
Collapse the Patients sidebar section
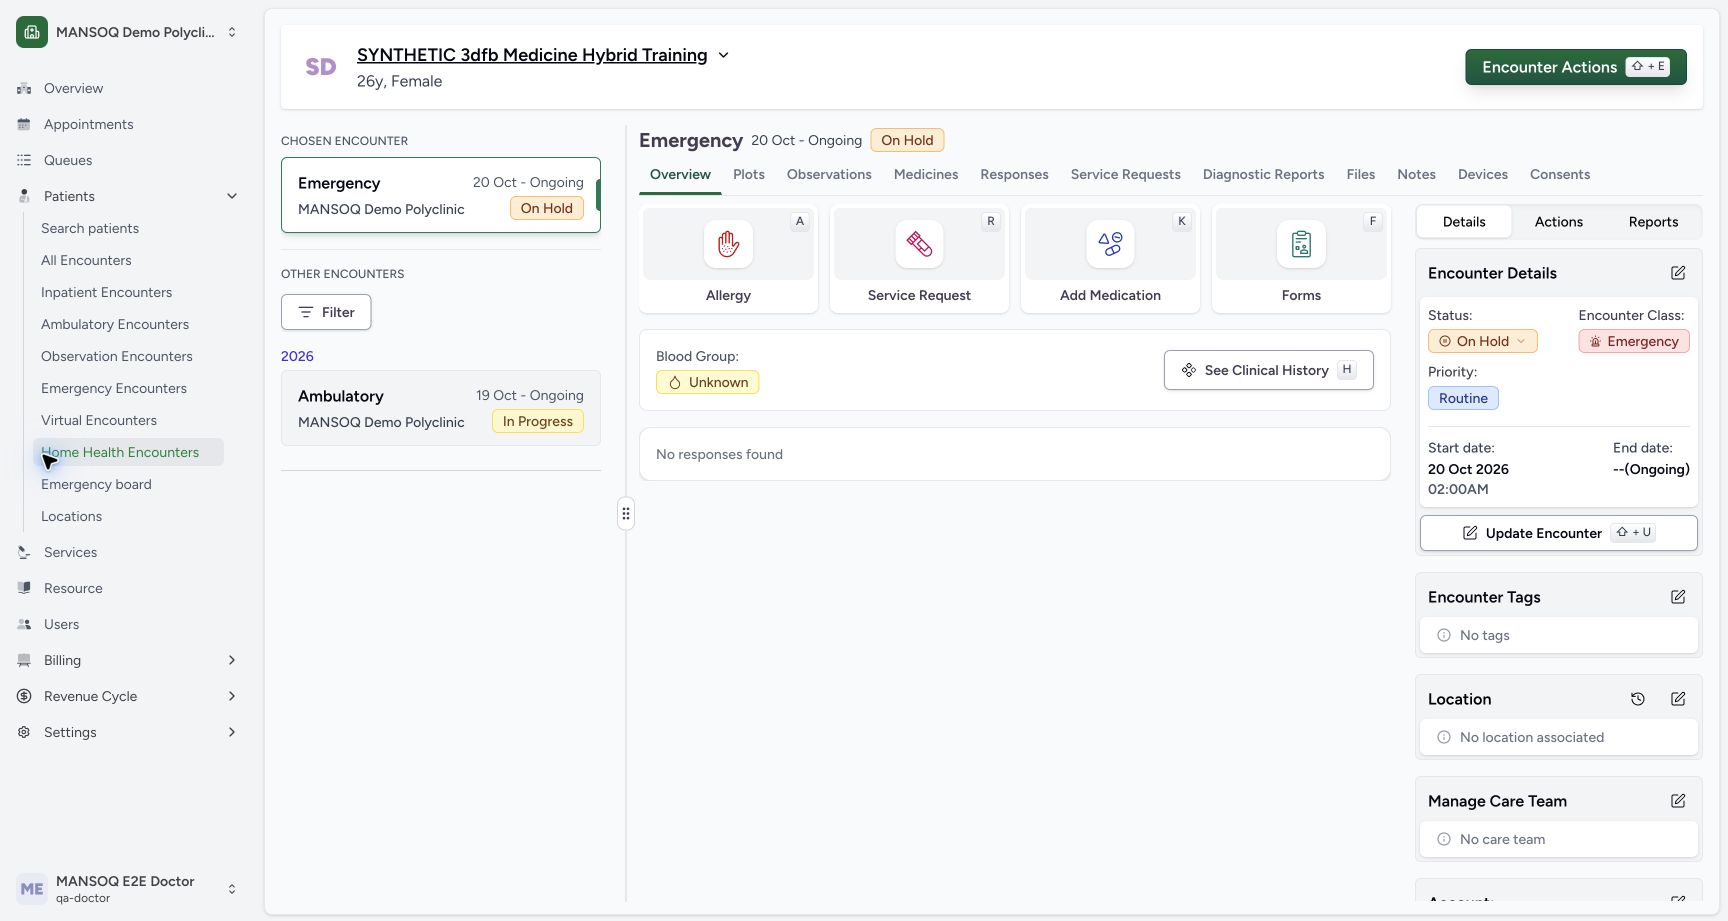click(x=232, y=196)
